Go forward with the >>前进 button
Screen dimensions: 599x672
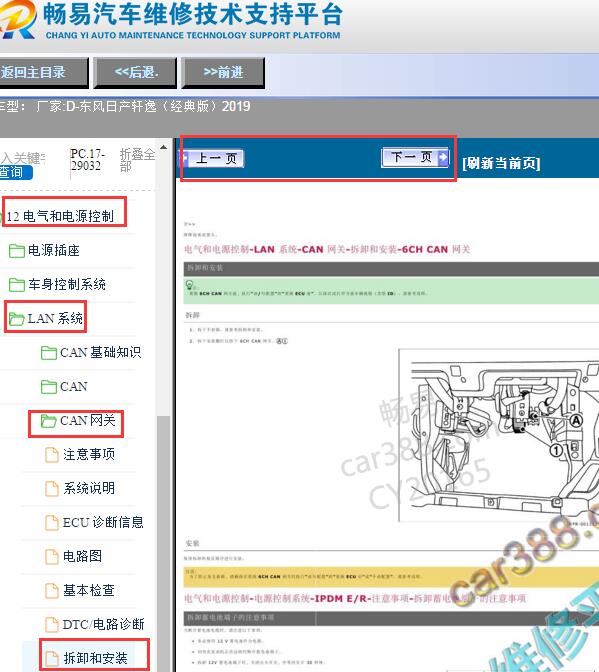point(223,72)
